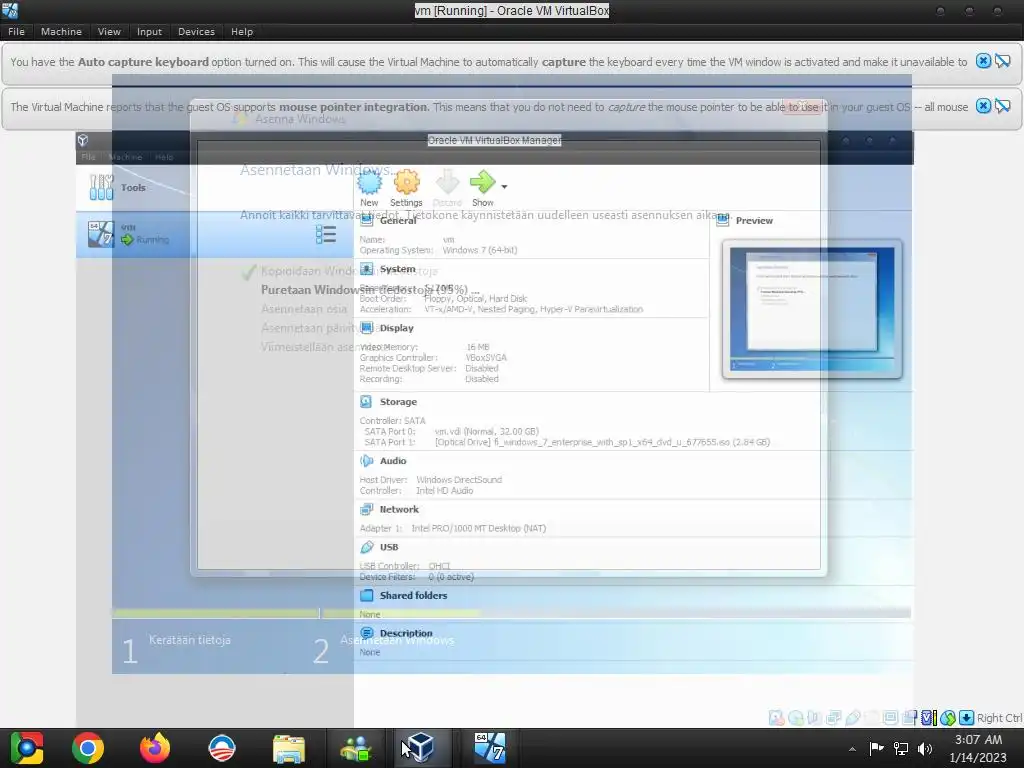The height and width of the screenshot is (768, 1024).
Task: Click the 'Windows 7 (64-bit)' operating system value
Action: 480,250
